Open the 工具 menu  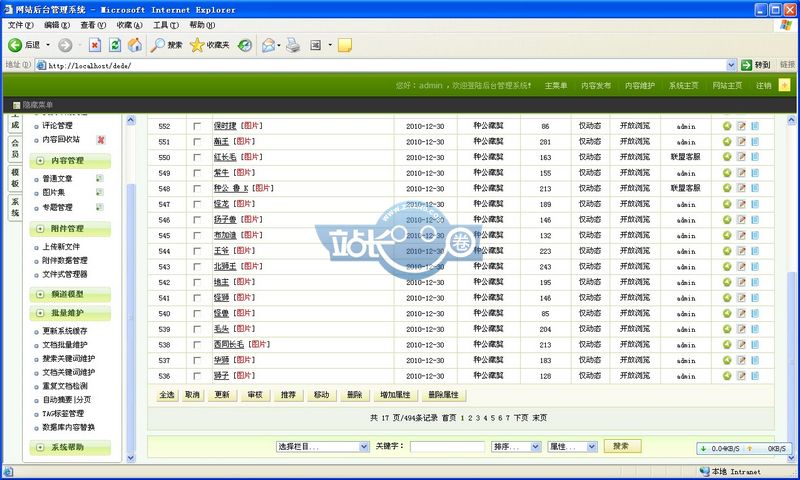[166, 25]
